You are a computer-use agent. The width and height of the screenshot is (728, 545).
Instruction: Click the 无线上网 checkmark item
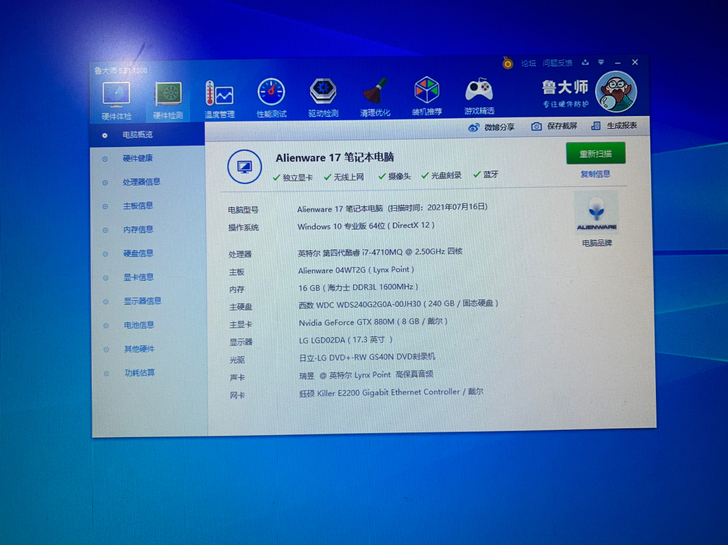pos(344,177)
